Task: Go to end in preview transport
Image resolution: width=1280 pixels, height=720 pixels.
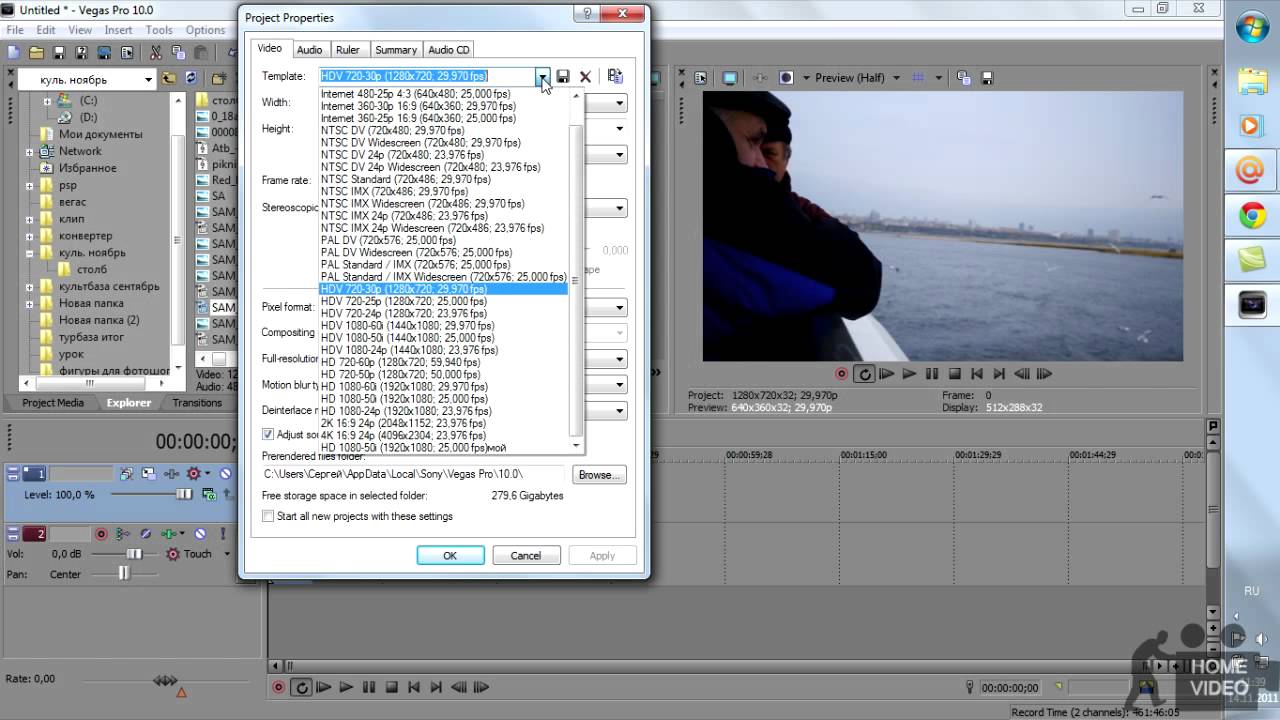Action: point(999,374)
